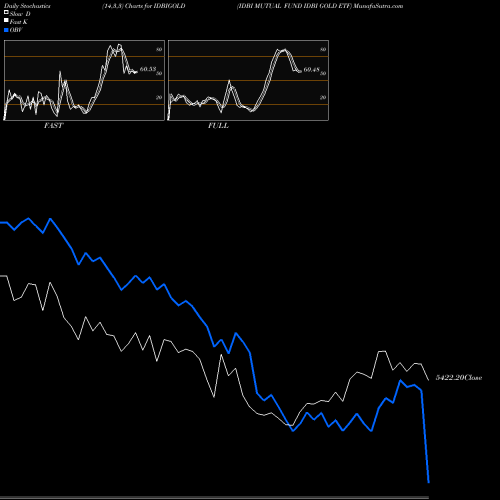This screenshot has height=500, width=500.
Task: Click the 50 level label in FULL chart
Action: click(x=323, y=73)
